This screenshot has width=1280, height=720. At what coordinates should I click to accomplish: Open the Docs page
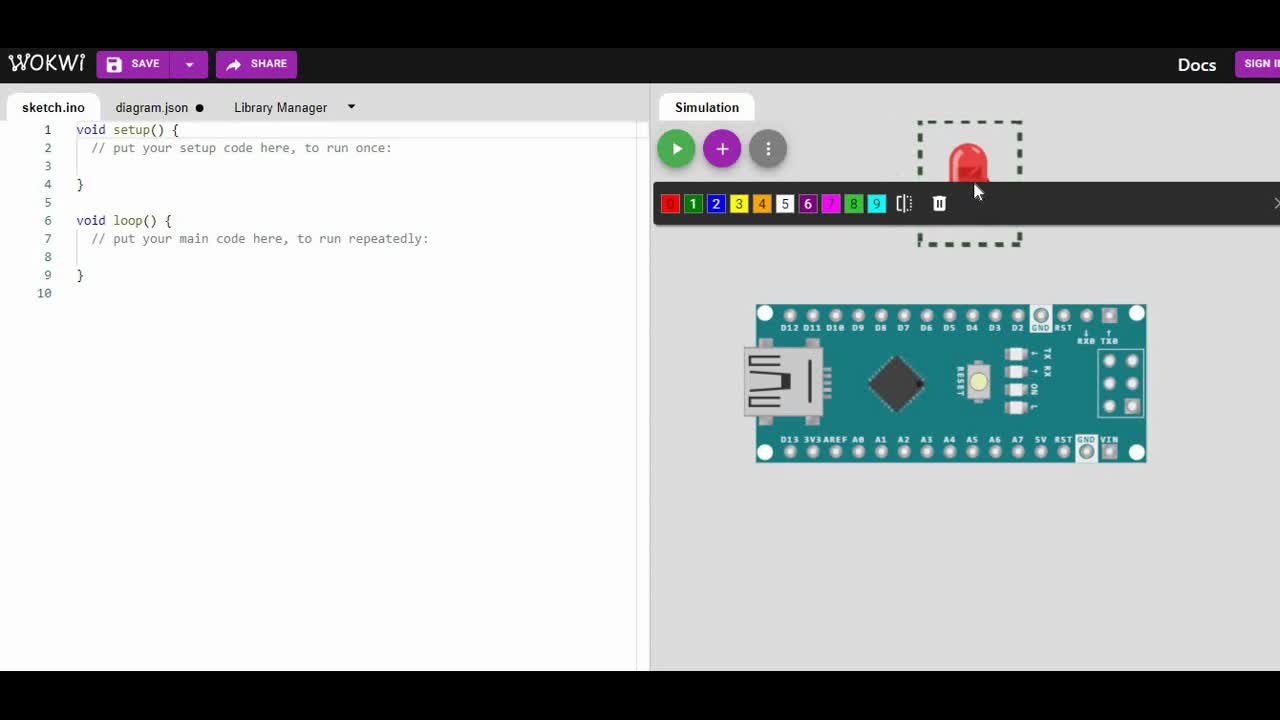pyautogui.click(x=1196, y=64)
